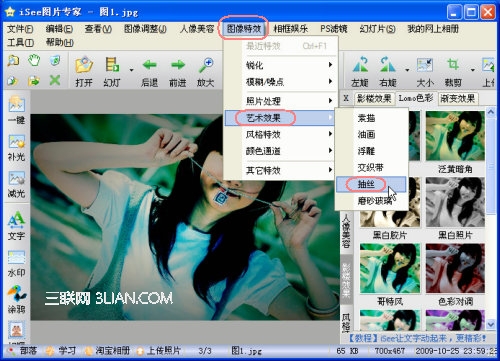The width and height of the screenshot is (500, 361).
Task: Expand the 颜色通道 submenu
Action: pos(280,151)
